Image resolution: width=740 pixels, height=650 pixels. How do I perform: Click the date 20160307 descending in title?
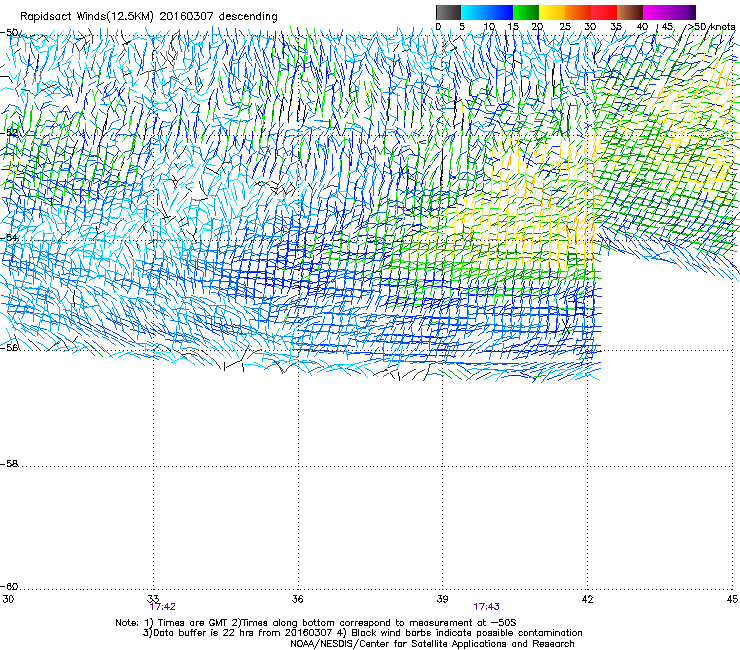[219, 17]
